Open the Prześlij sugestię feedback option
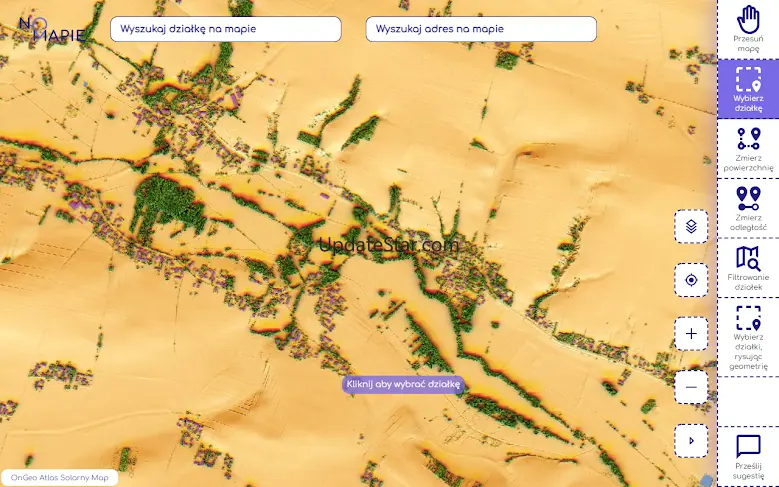 coord(748,457)
